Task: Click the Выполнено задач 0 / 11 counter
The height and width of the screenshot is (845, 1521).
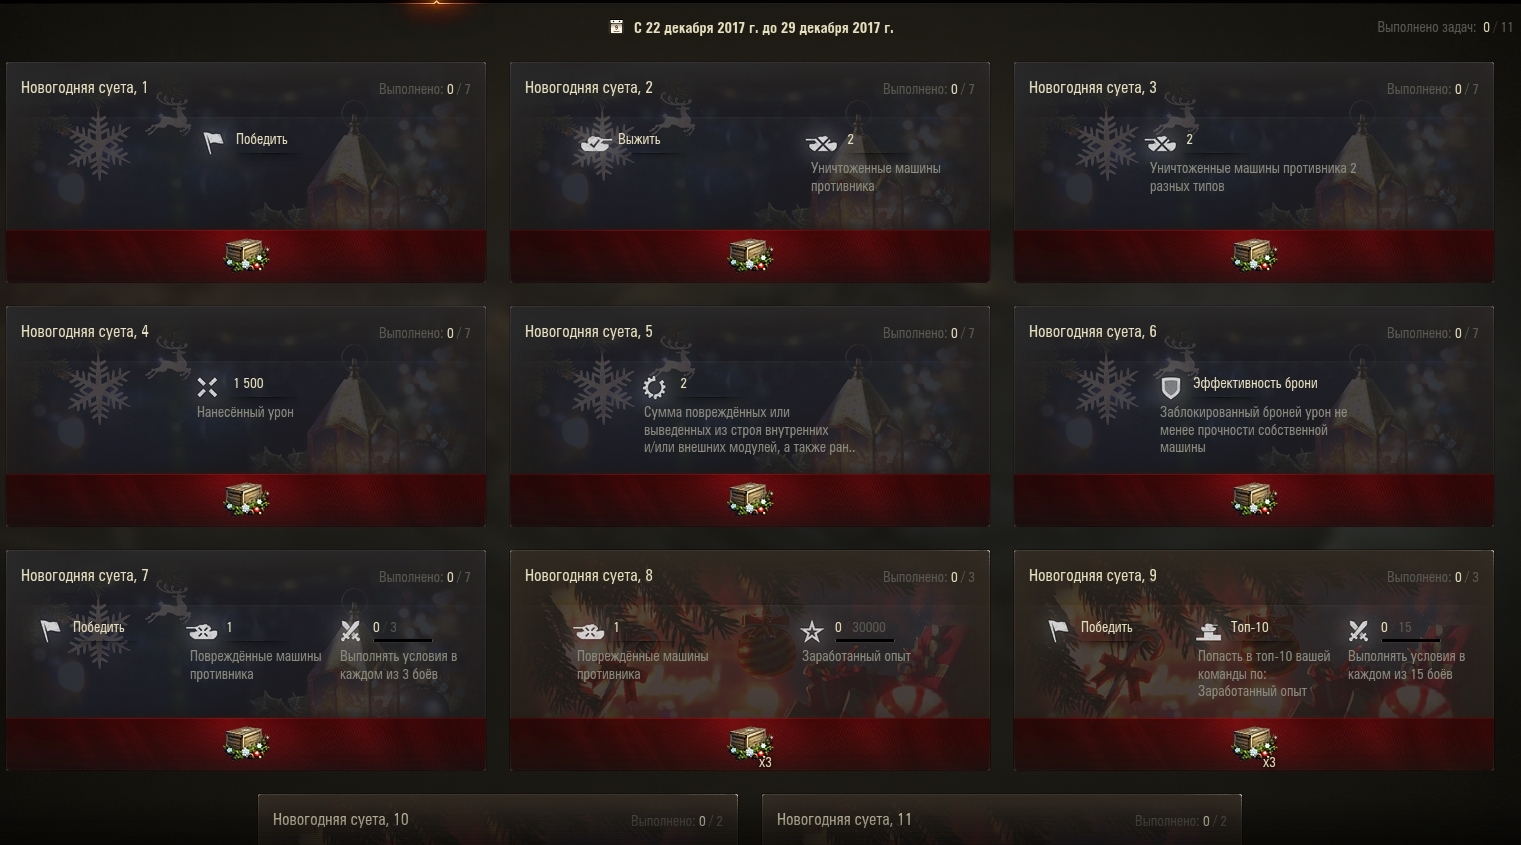Action: [x=1445, y=28]
